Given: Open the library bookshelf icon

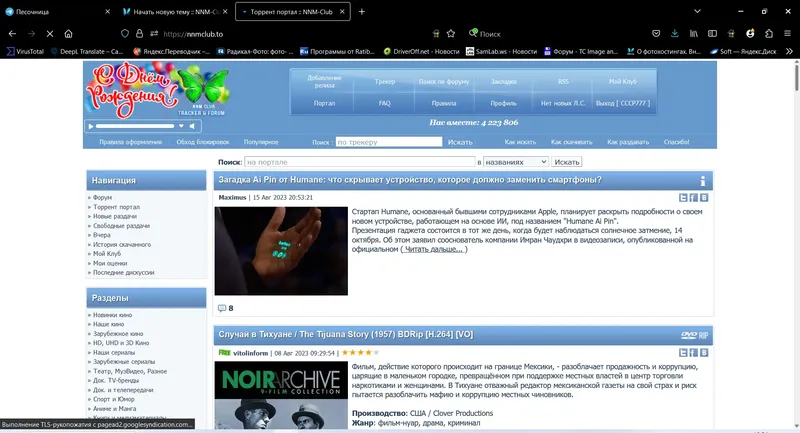Looking at the screenshot, I should point(693,34).
